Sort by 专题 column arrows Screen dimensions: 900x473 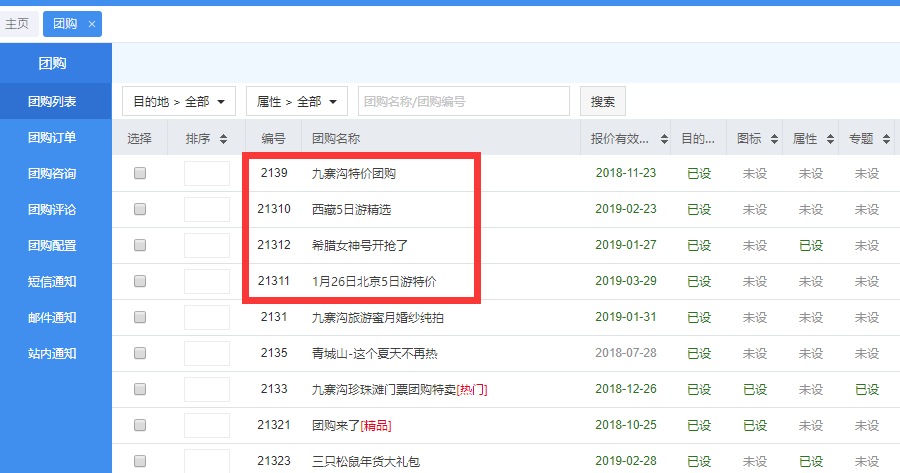point(886,139)
